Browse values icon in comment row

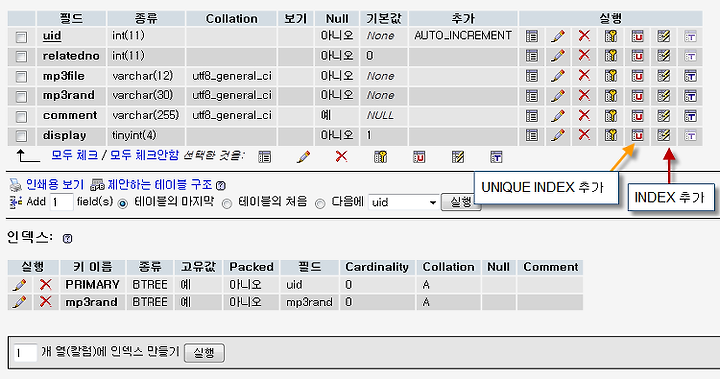532,116
